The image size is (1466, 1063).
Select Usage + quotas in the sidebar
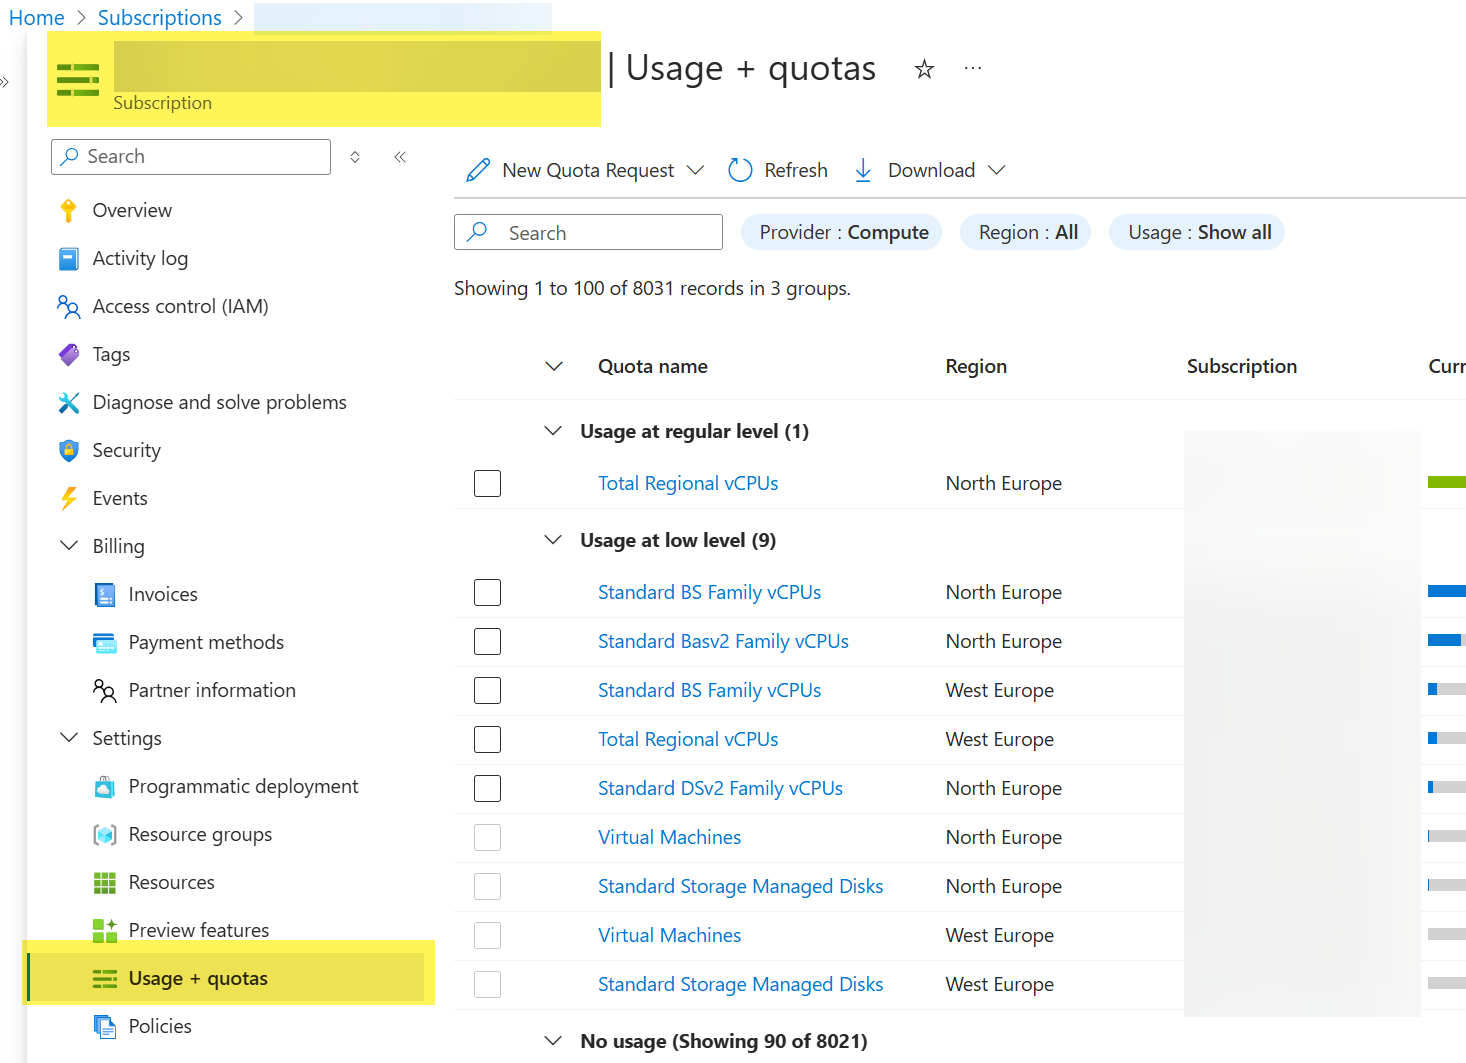tap(198, 978)
